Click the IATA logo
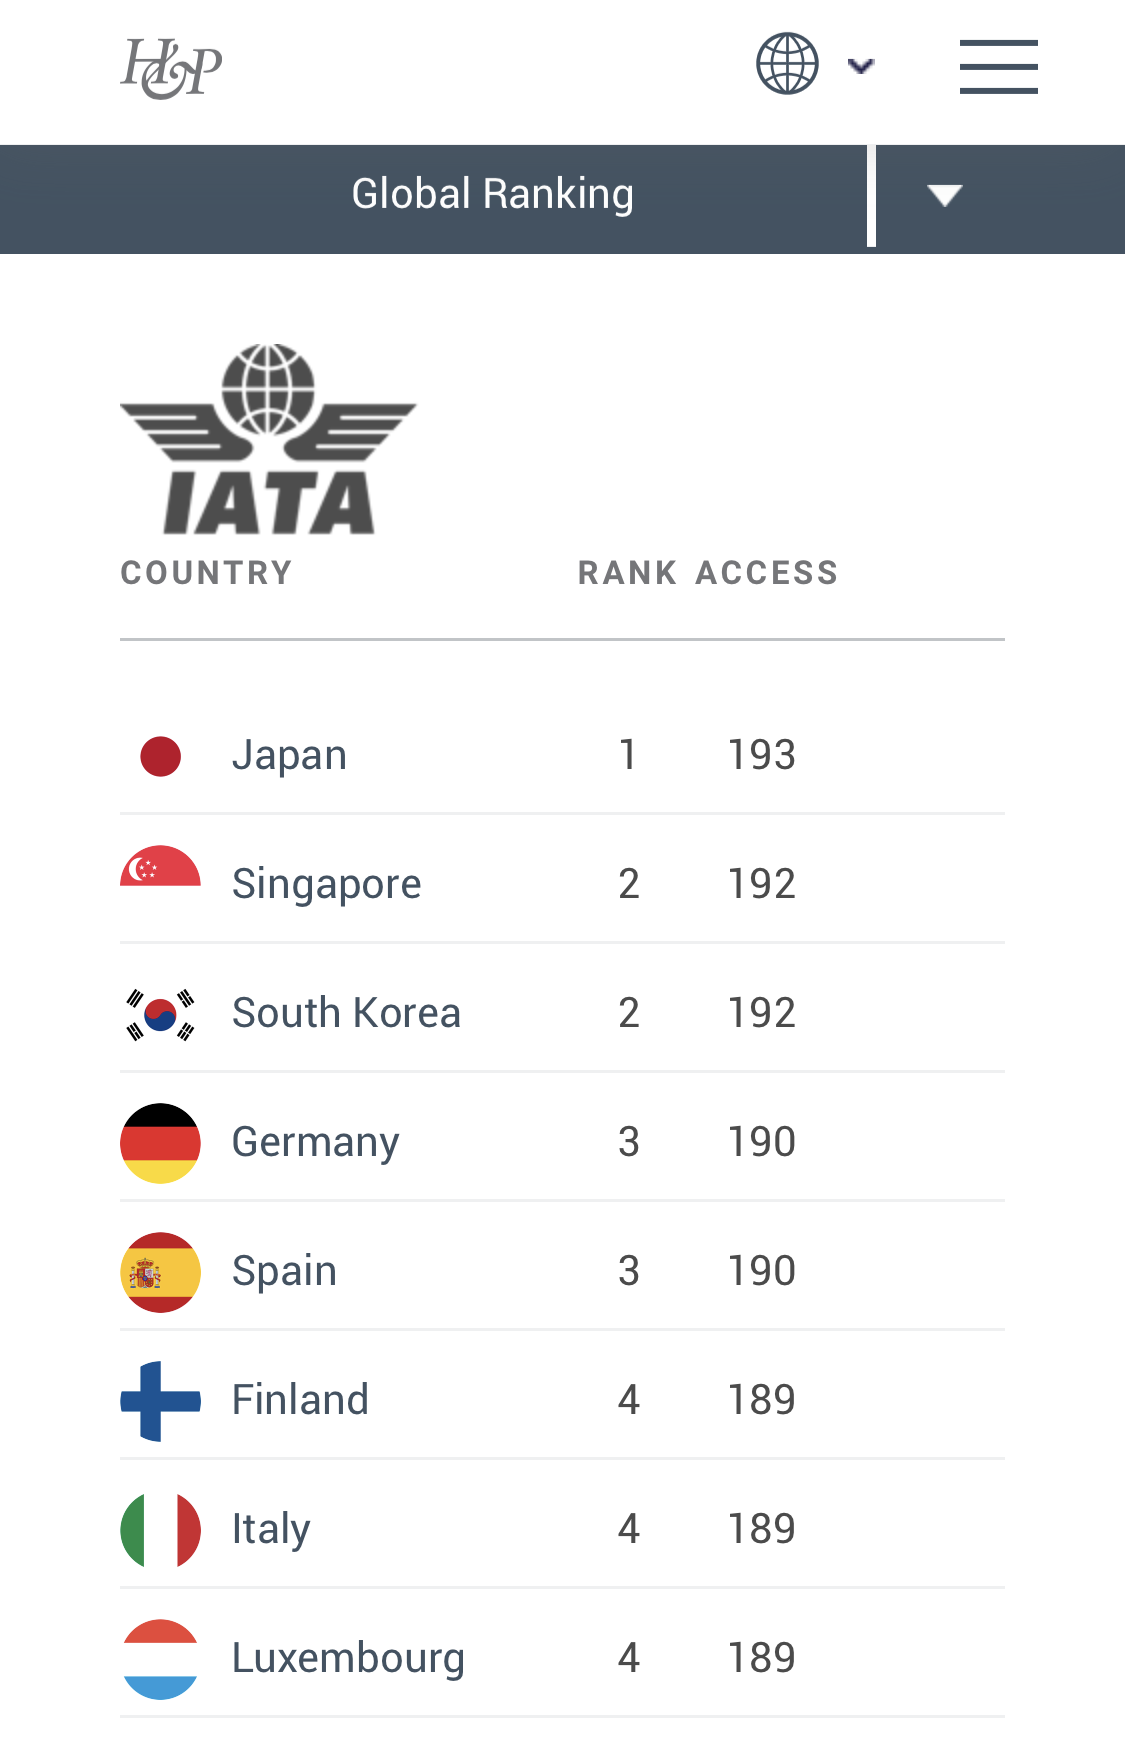Image resolution: width=1125 pixels, height=1742 pixels. click(268, 438)
